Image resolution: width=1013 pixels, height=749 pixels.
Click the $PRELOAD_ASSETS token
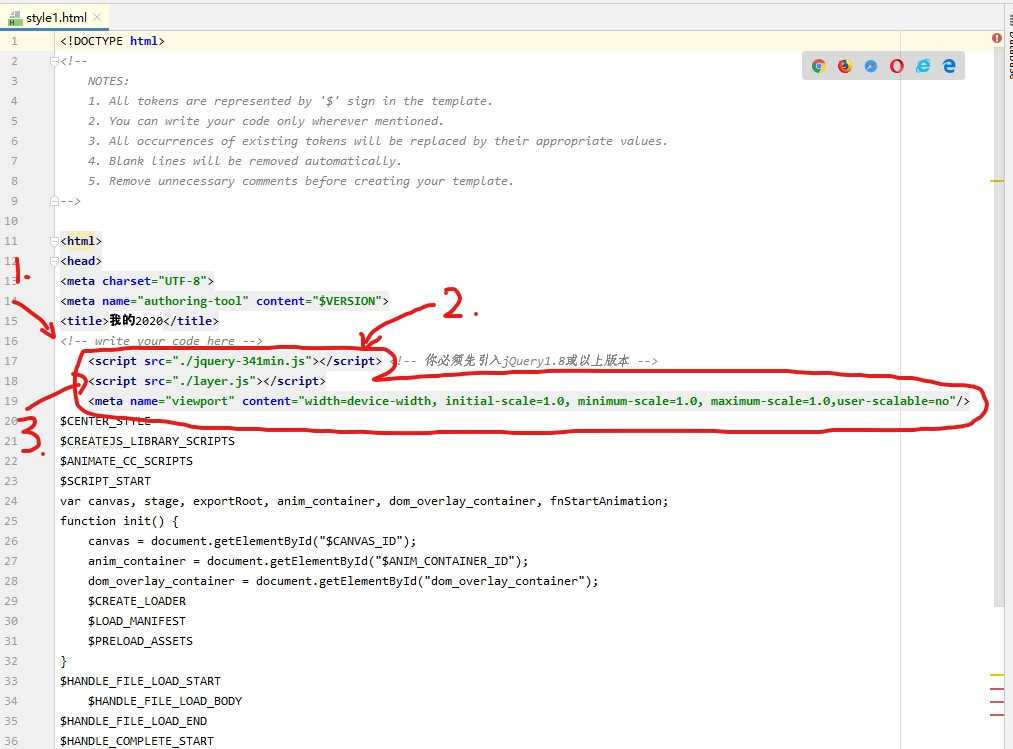point(140,641)
